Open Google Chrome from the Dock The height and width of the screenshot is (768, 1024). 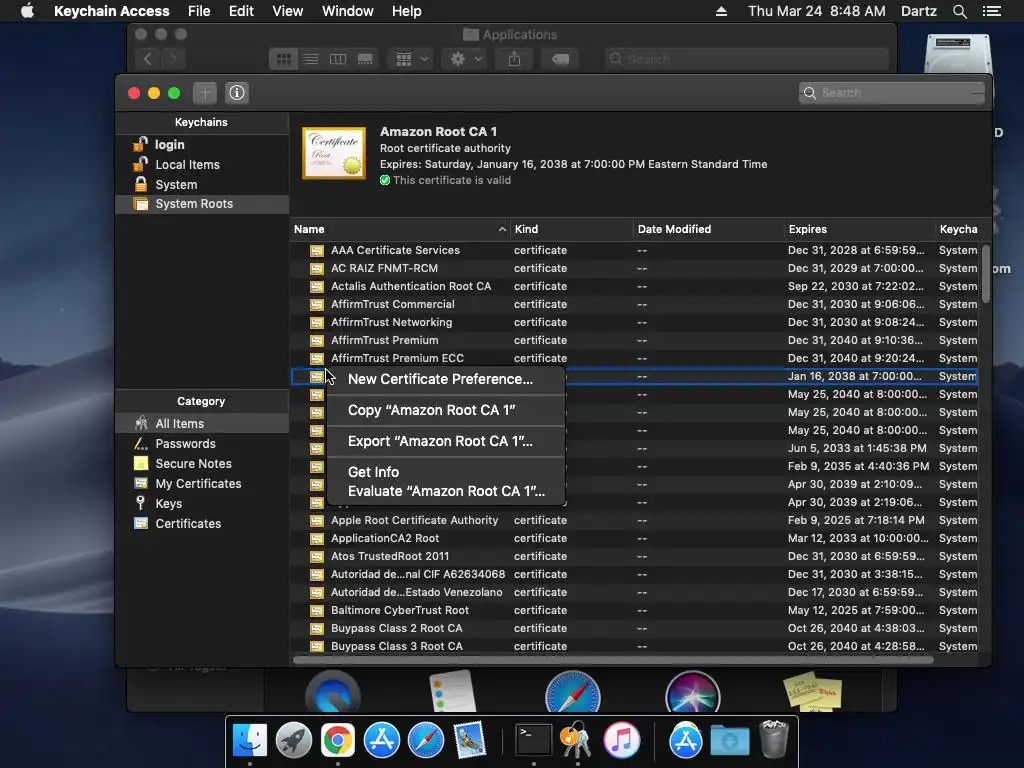(x=338, y=741)
